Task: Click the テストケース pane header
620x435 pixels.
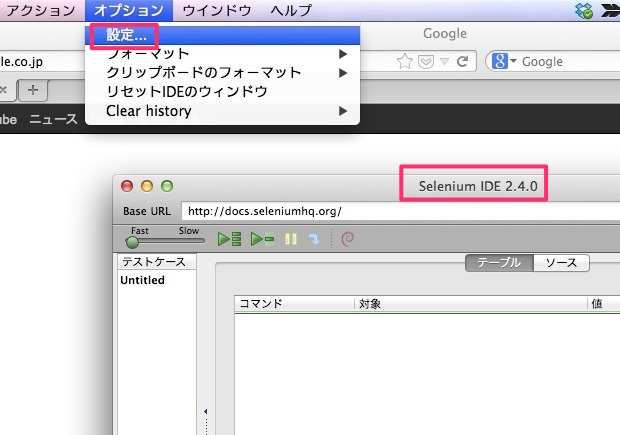Action: click(x=157, y=262)
